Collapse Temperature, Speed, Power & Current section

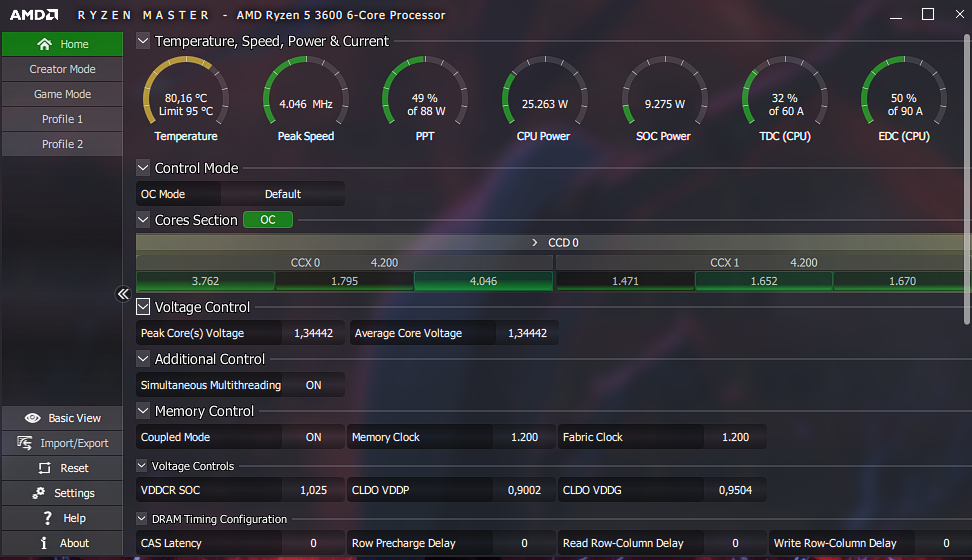pos(143,41)
